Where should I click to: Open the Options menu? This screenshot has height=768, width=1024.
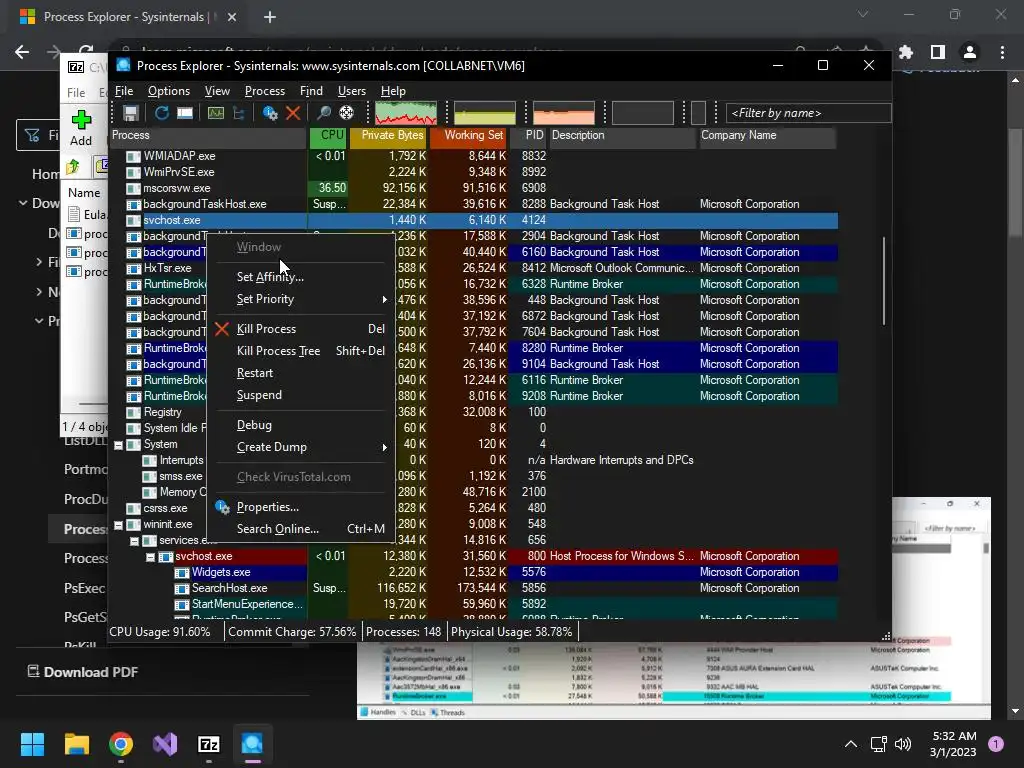pyautogui.click(x=168, y=91)
